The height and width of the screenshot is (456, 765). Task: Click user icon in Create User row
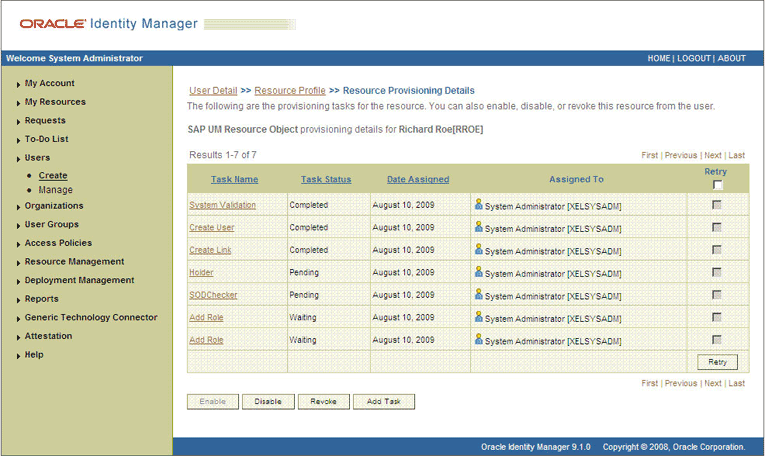(479, 227)
